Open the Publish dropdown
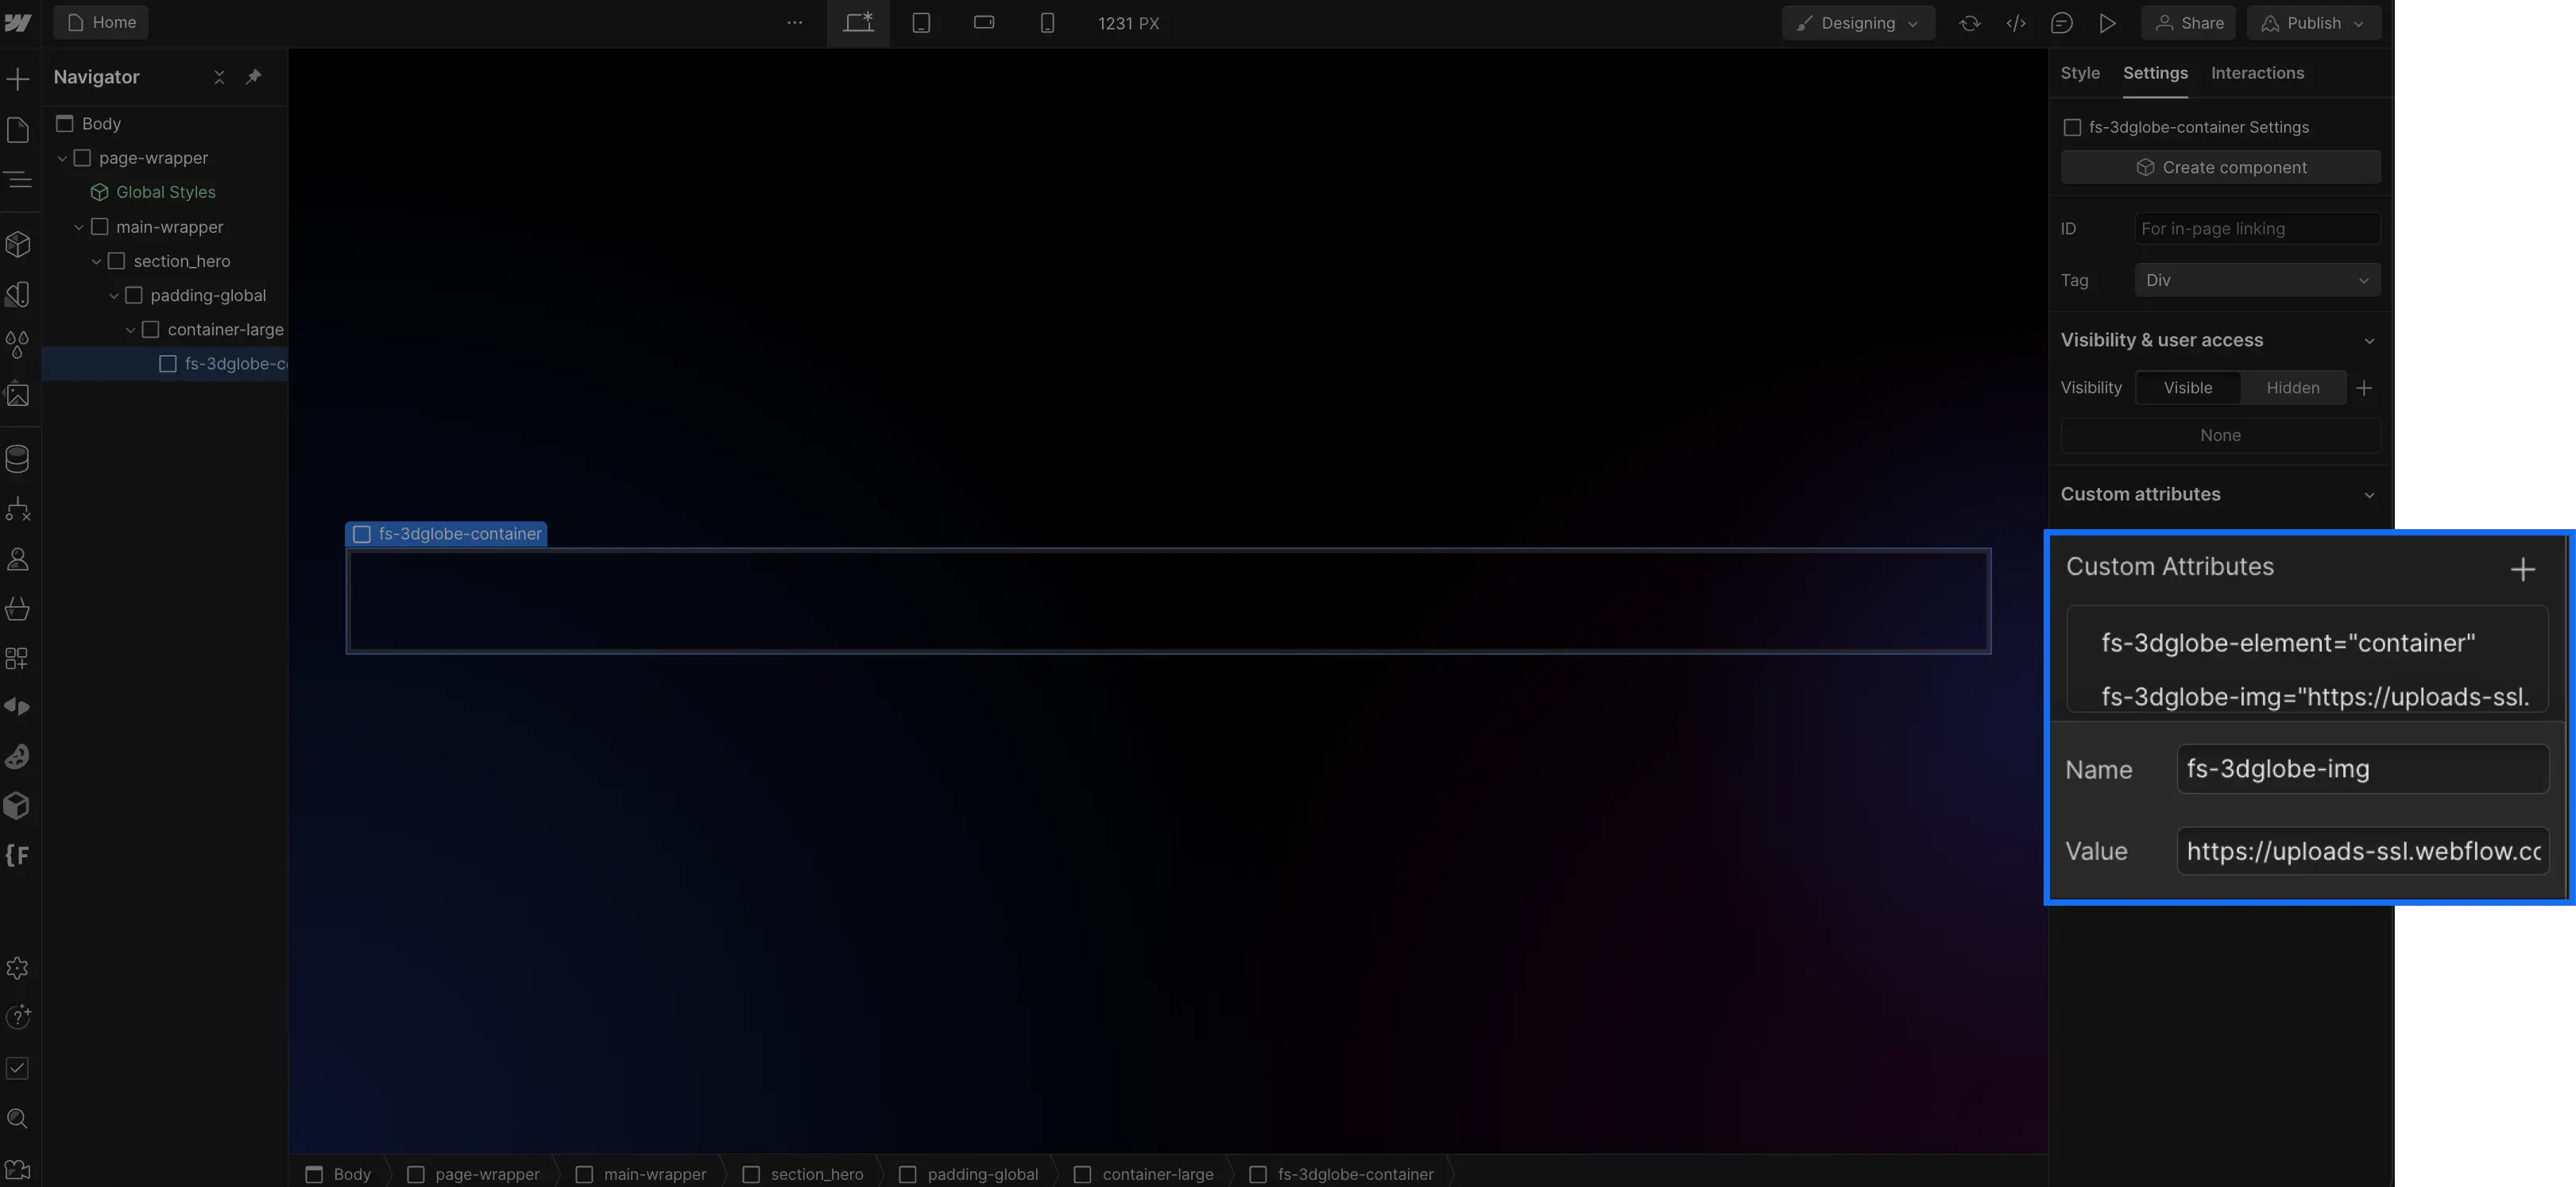The width and height of the screenshot is (2576, 1187). pos(2314,23)
